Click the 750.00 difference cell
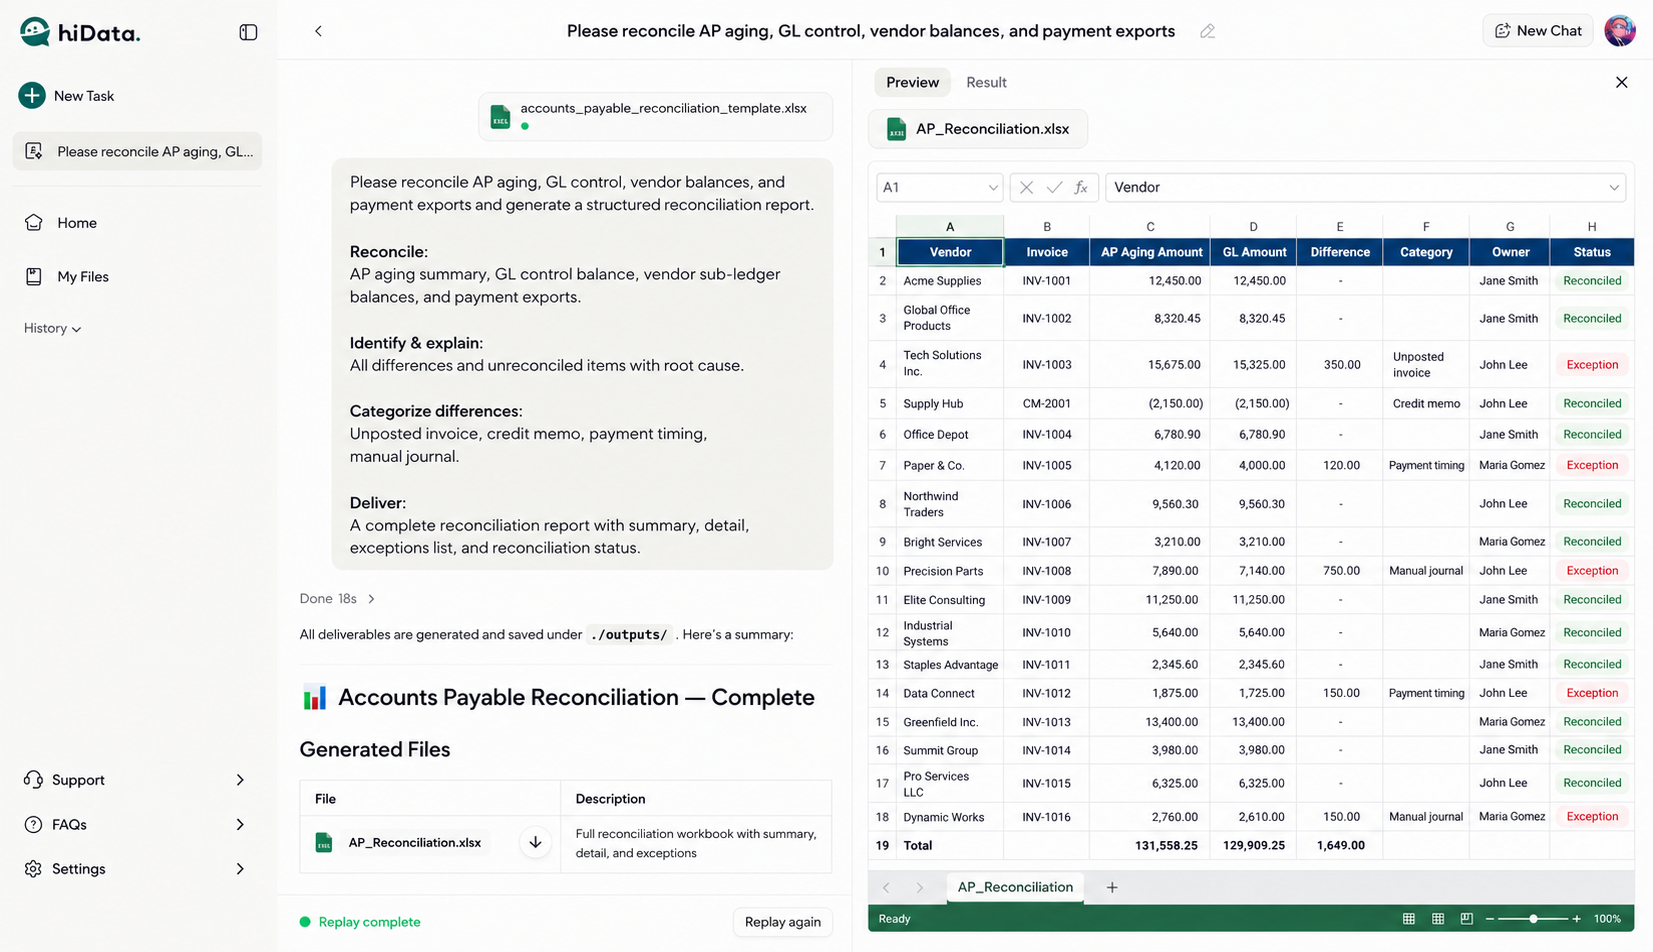This screenshot has height=952, width=1653. click(x=1340, y=571)
